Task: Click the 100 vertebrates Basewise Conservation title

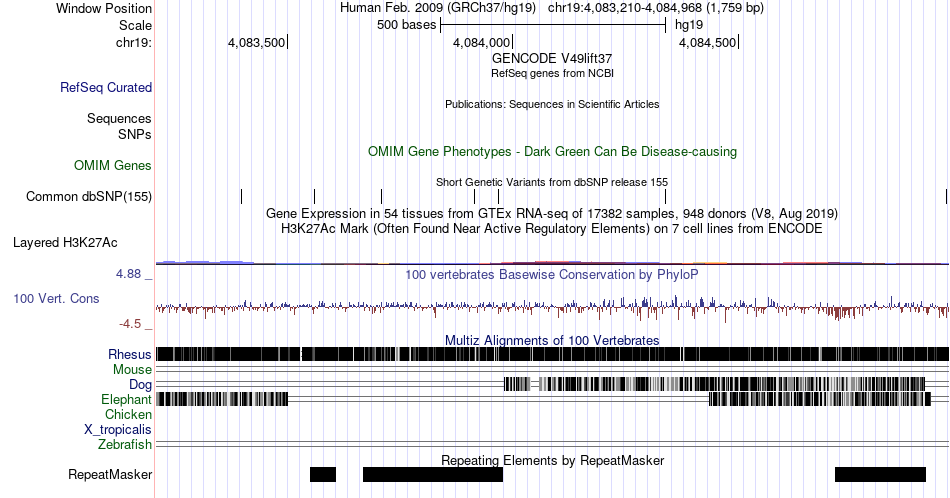Action: 552,274
